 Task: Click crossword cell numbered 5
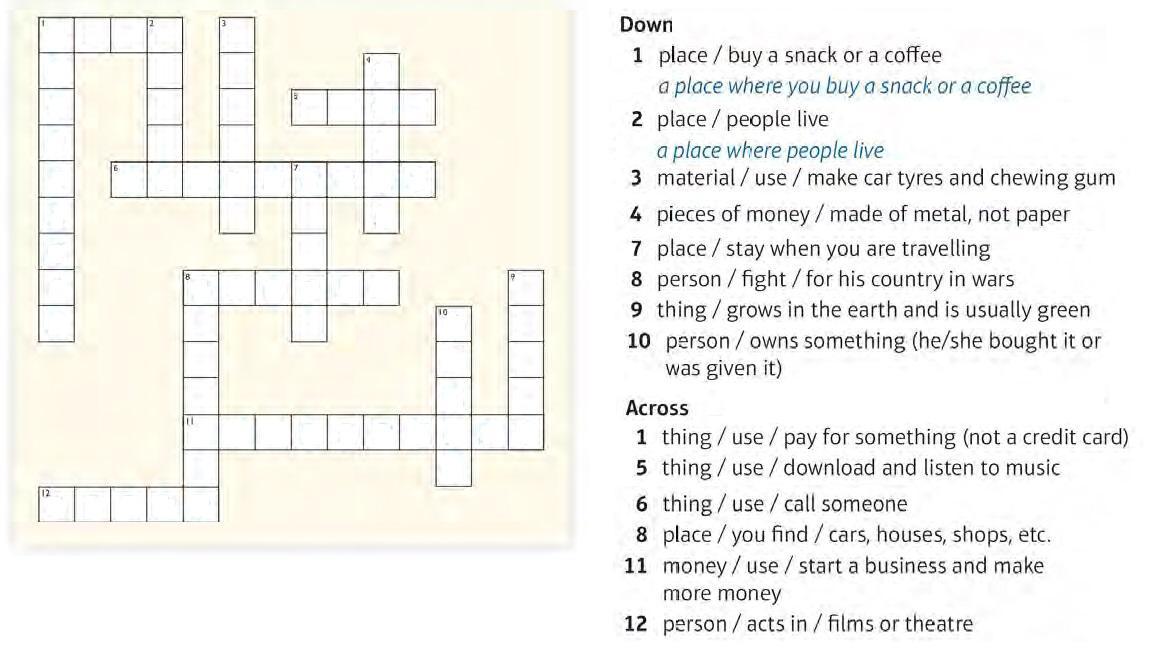tap(309, 107)
